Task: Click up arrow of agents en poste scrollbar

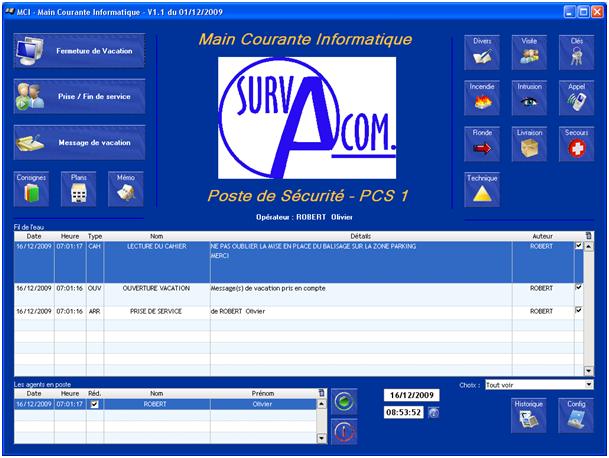Action: coord(322,404)
